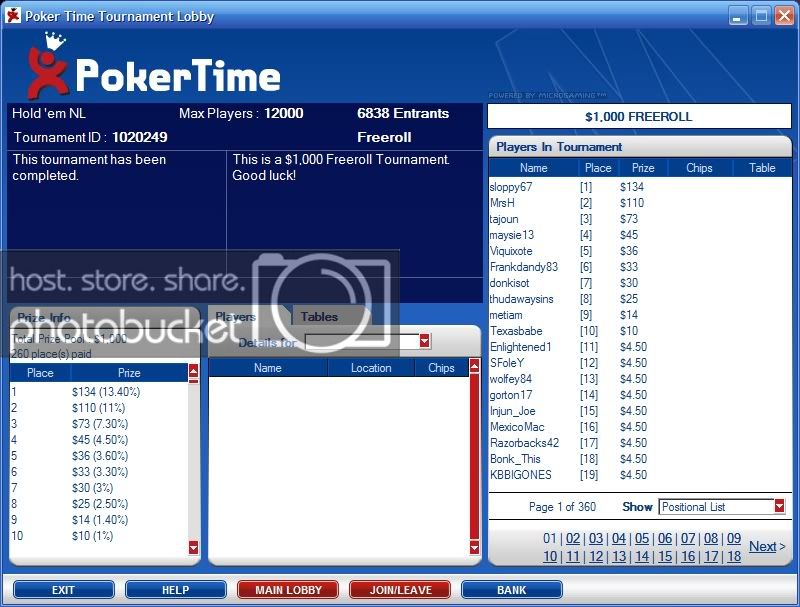Go to MAIN LOBBY
This screenshot has width=800, height=607.
click(288, 590)
